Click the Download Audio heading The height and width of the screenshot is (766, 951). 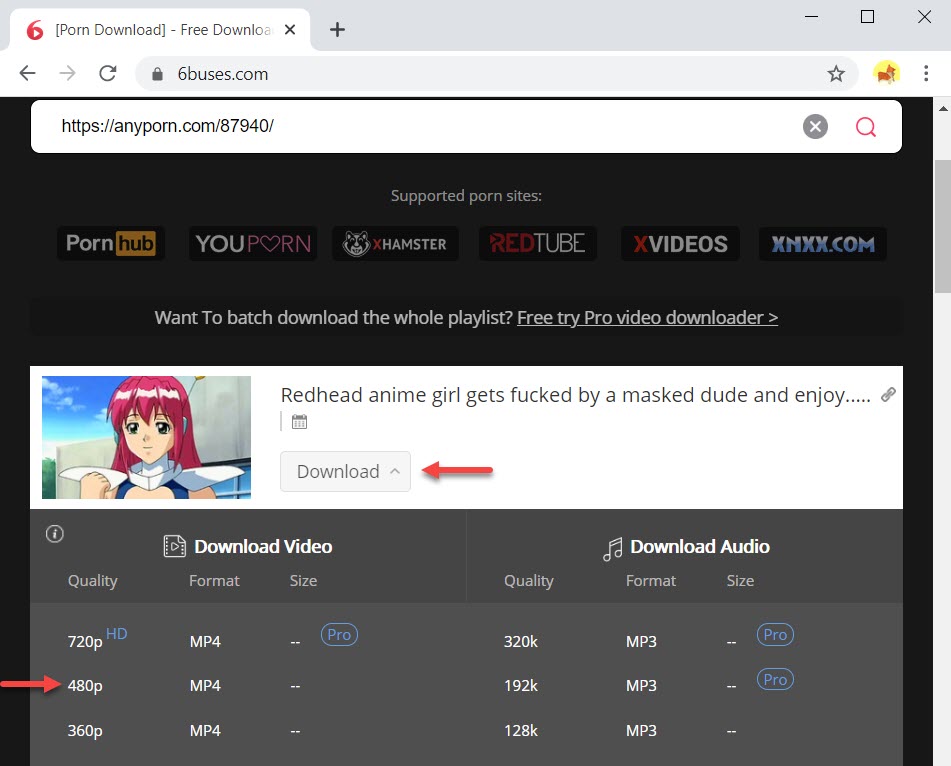(x=700, y=546)
